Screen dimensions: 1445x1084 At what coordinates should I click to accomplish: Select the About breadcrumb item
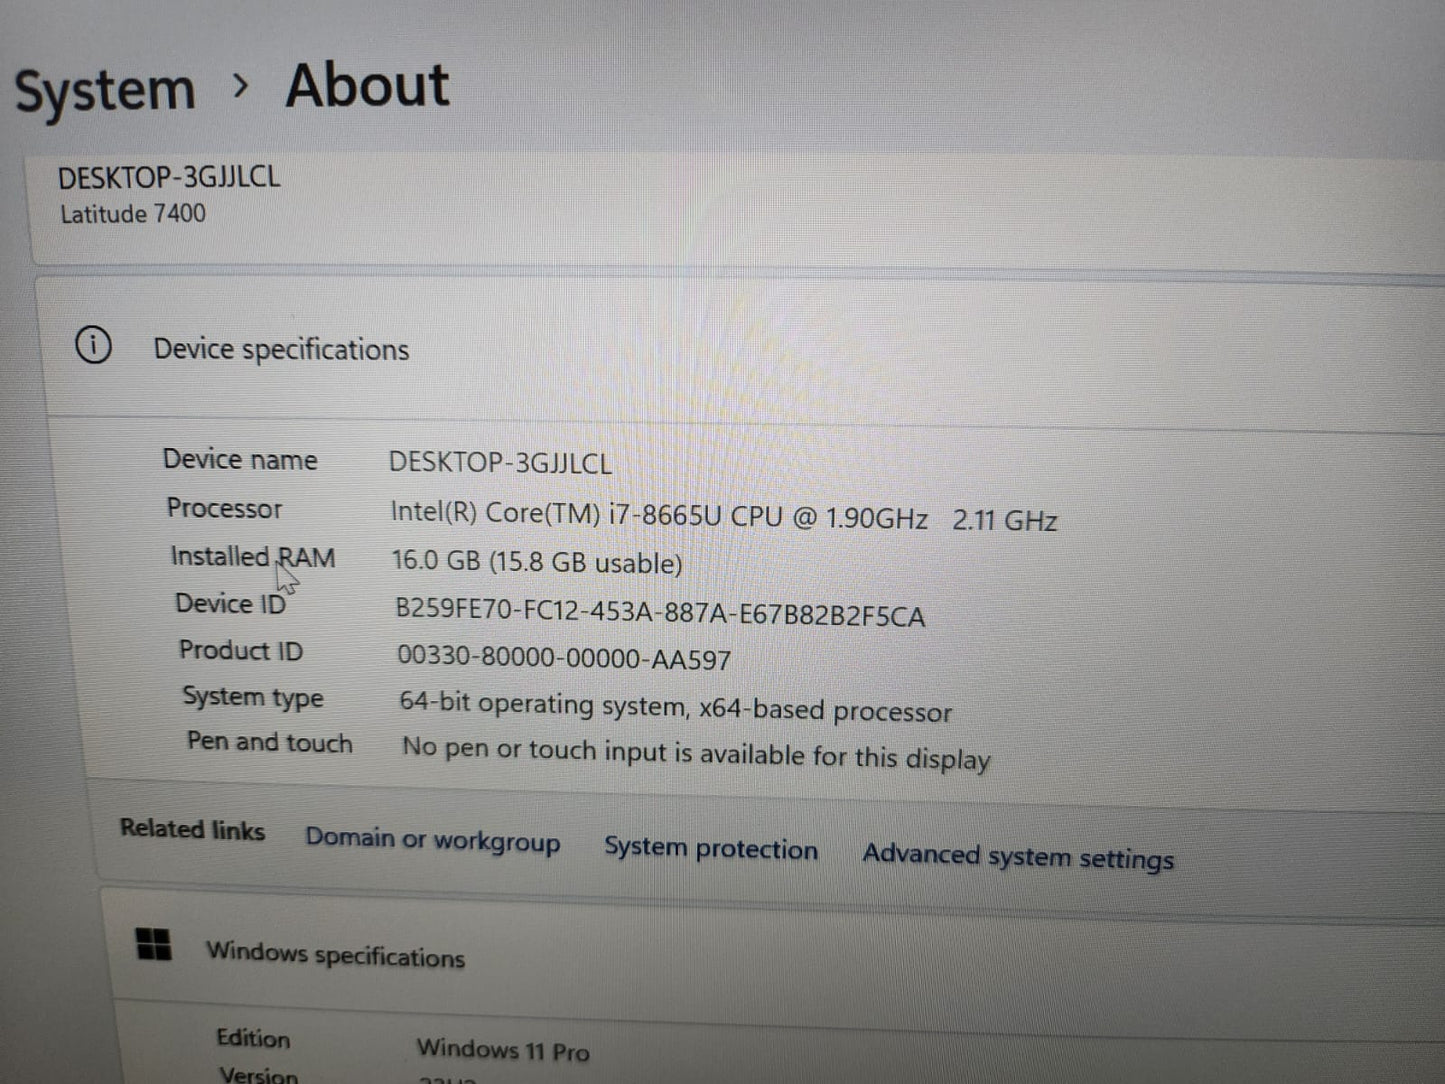click(367, 85)
